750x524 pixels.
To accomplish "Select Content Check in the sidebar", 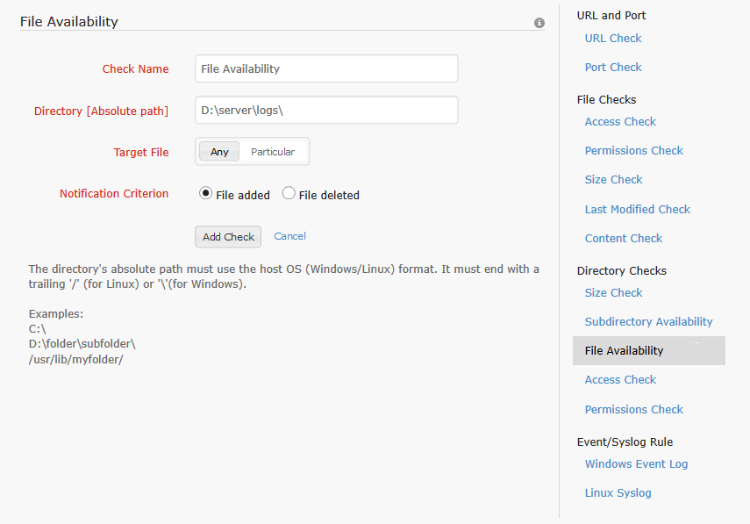I will (623, 238).
